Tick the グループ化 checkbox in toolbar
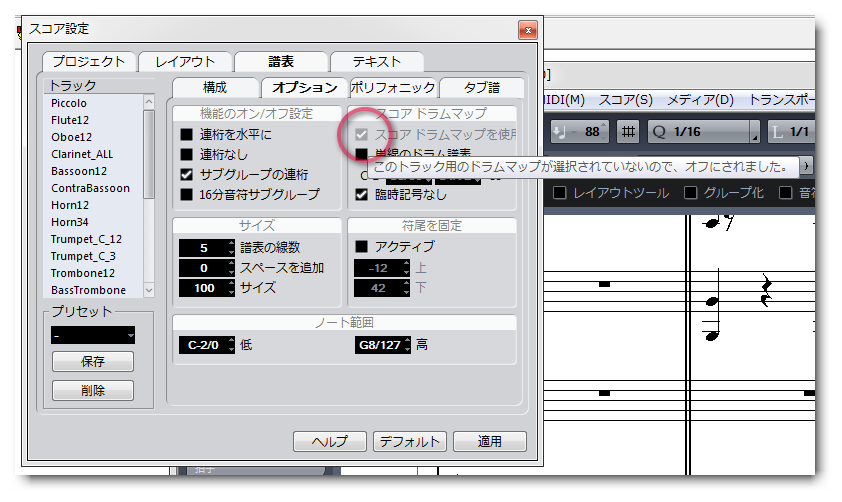This screenshot has height=502, width=842. pyautogui.click(x=691, y=193)
